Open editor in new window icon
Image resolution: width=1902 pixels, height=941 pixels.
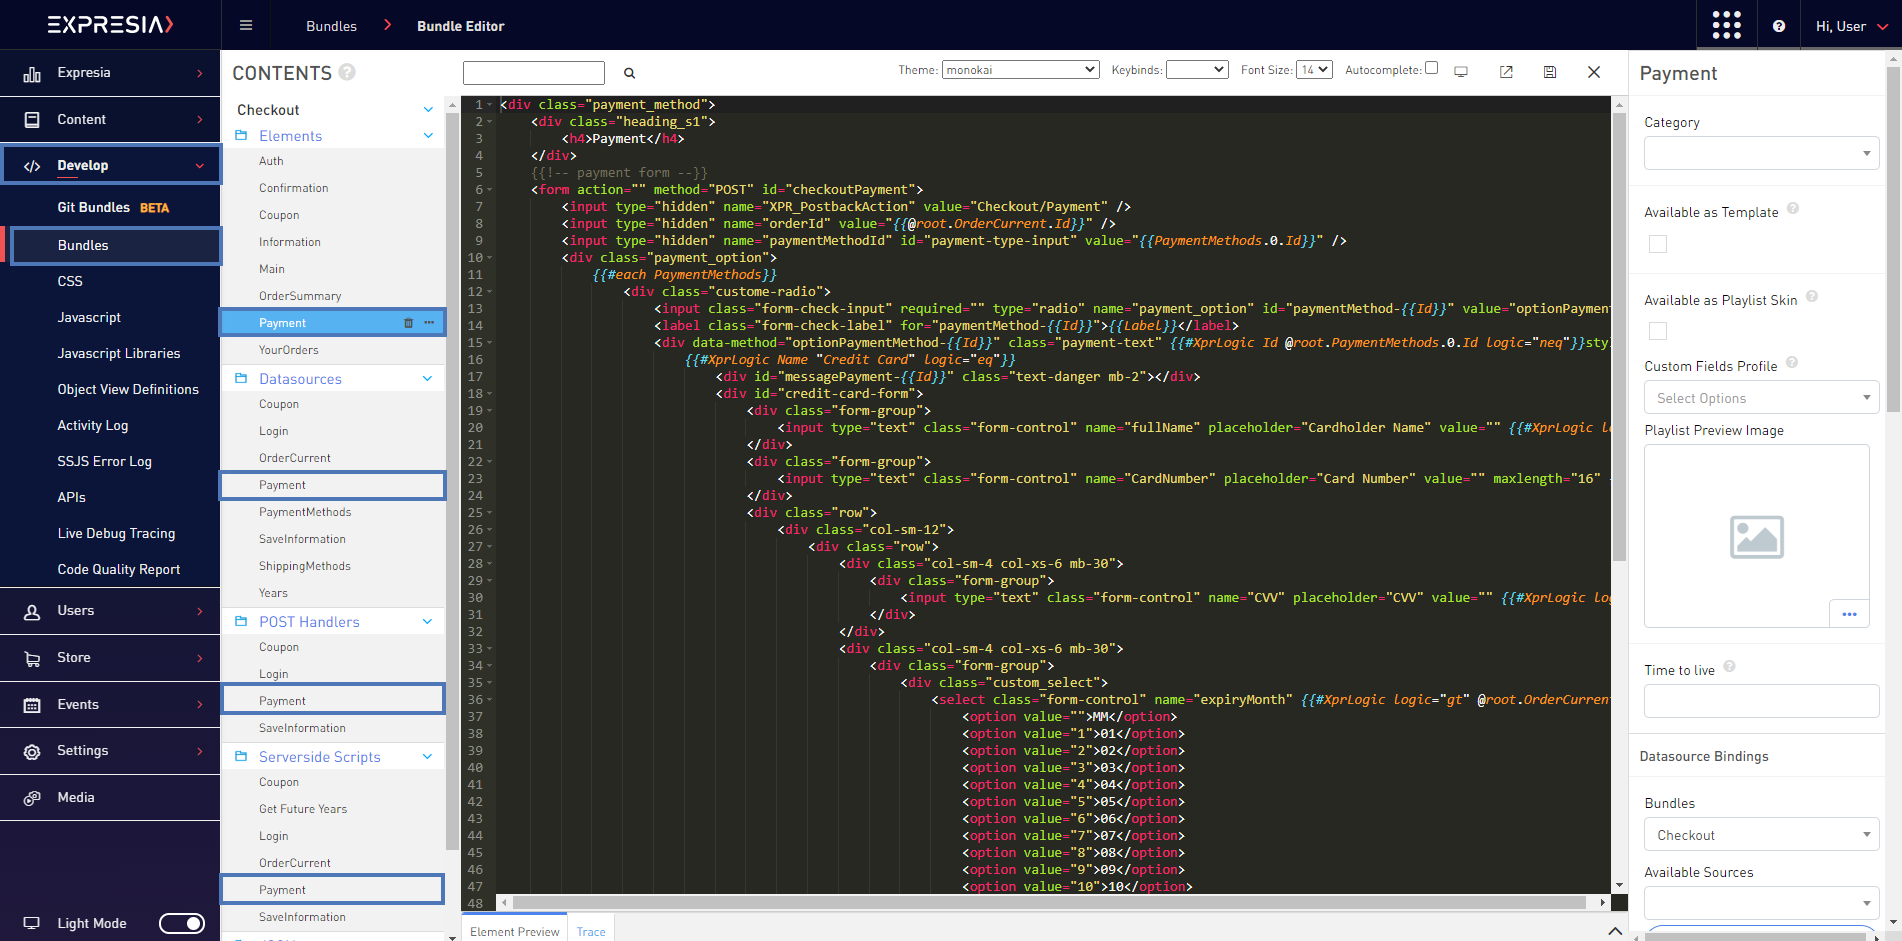point(1506,72)
